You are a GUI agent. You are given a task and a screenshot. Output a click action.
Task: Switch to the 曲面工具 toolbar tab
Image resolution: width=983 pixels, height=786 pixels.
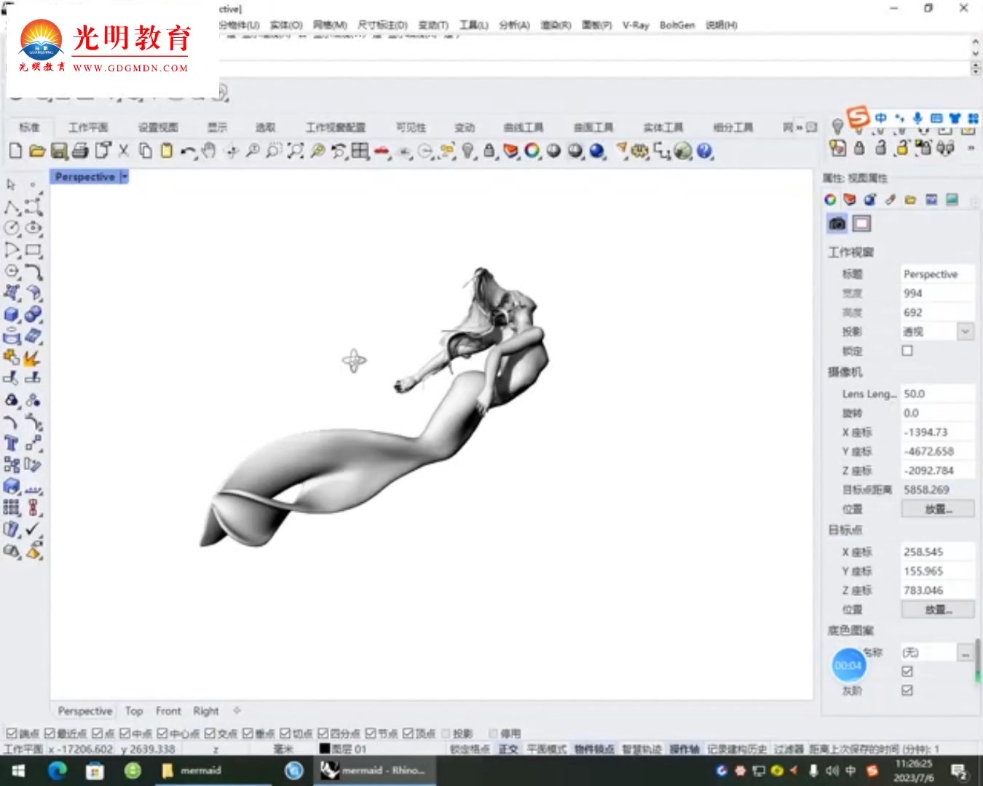[593, 127]
